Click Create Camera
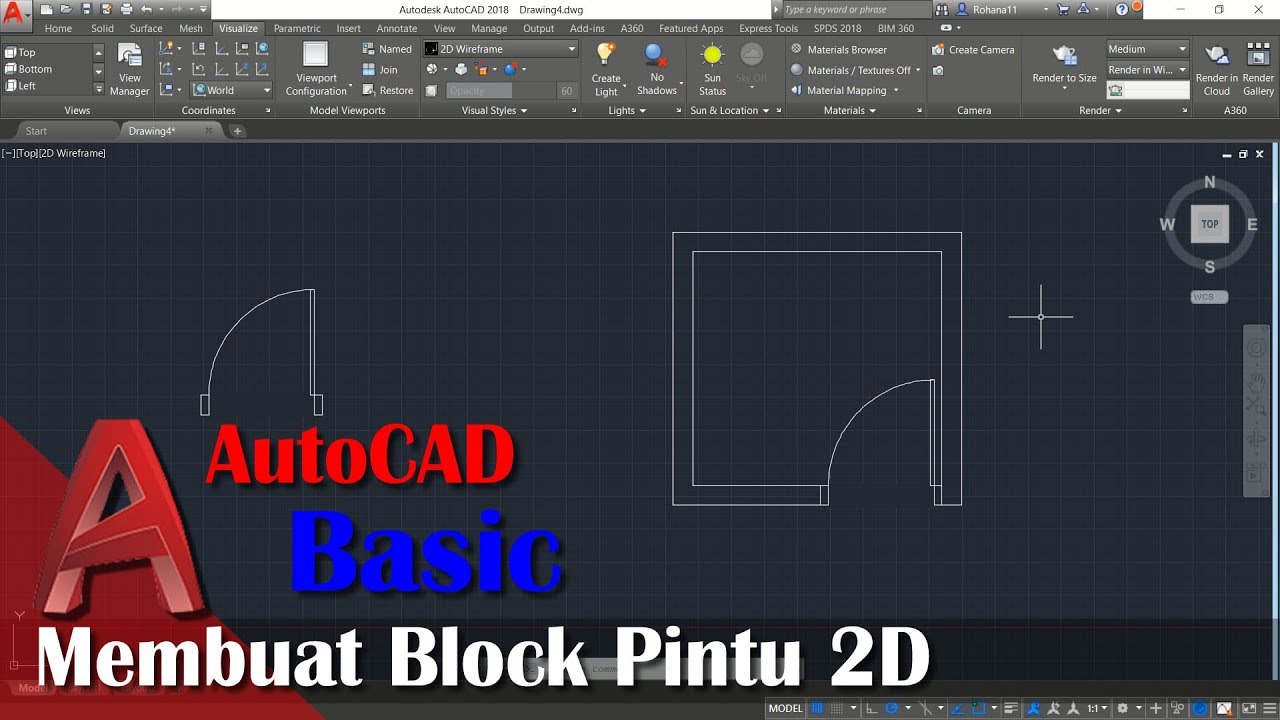This screenshot has height=720, width=1280. point(973,49)
